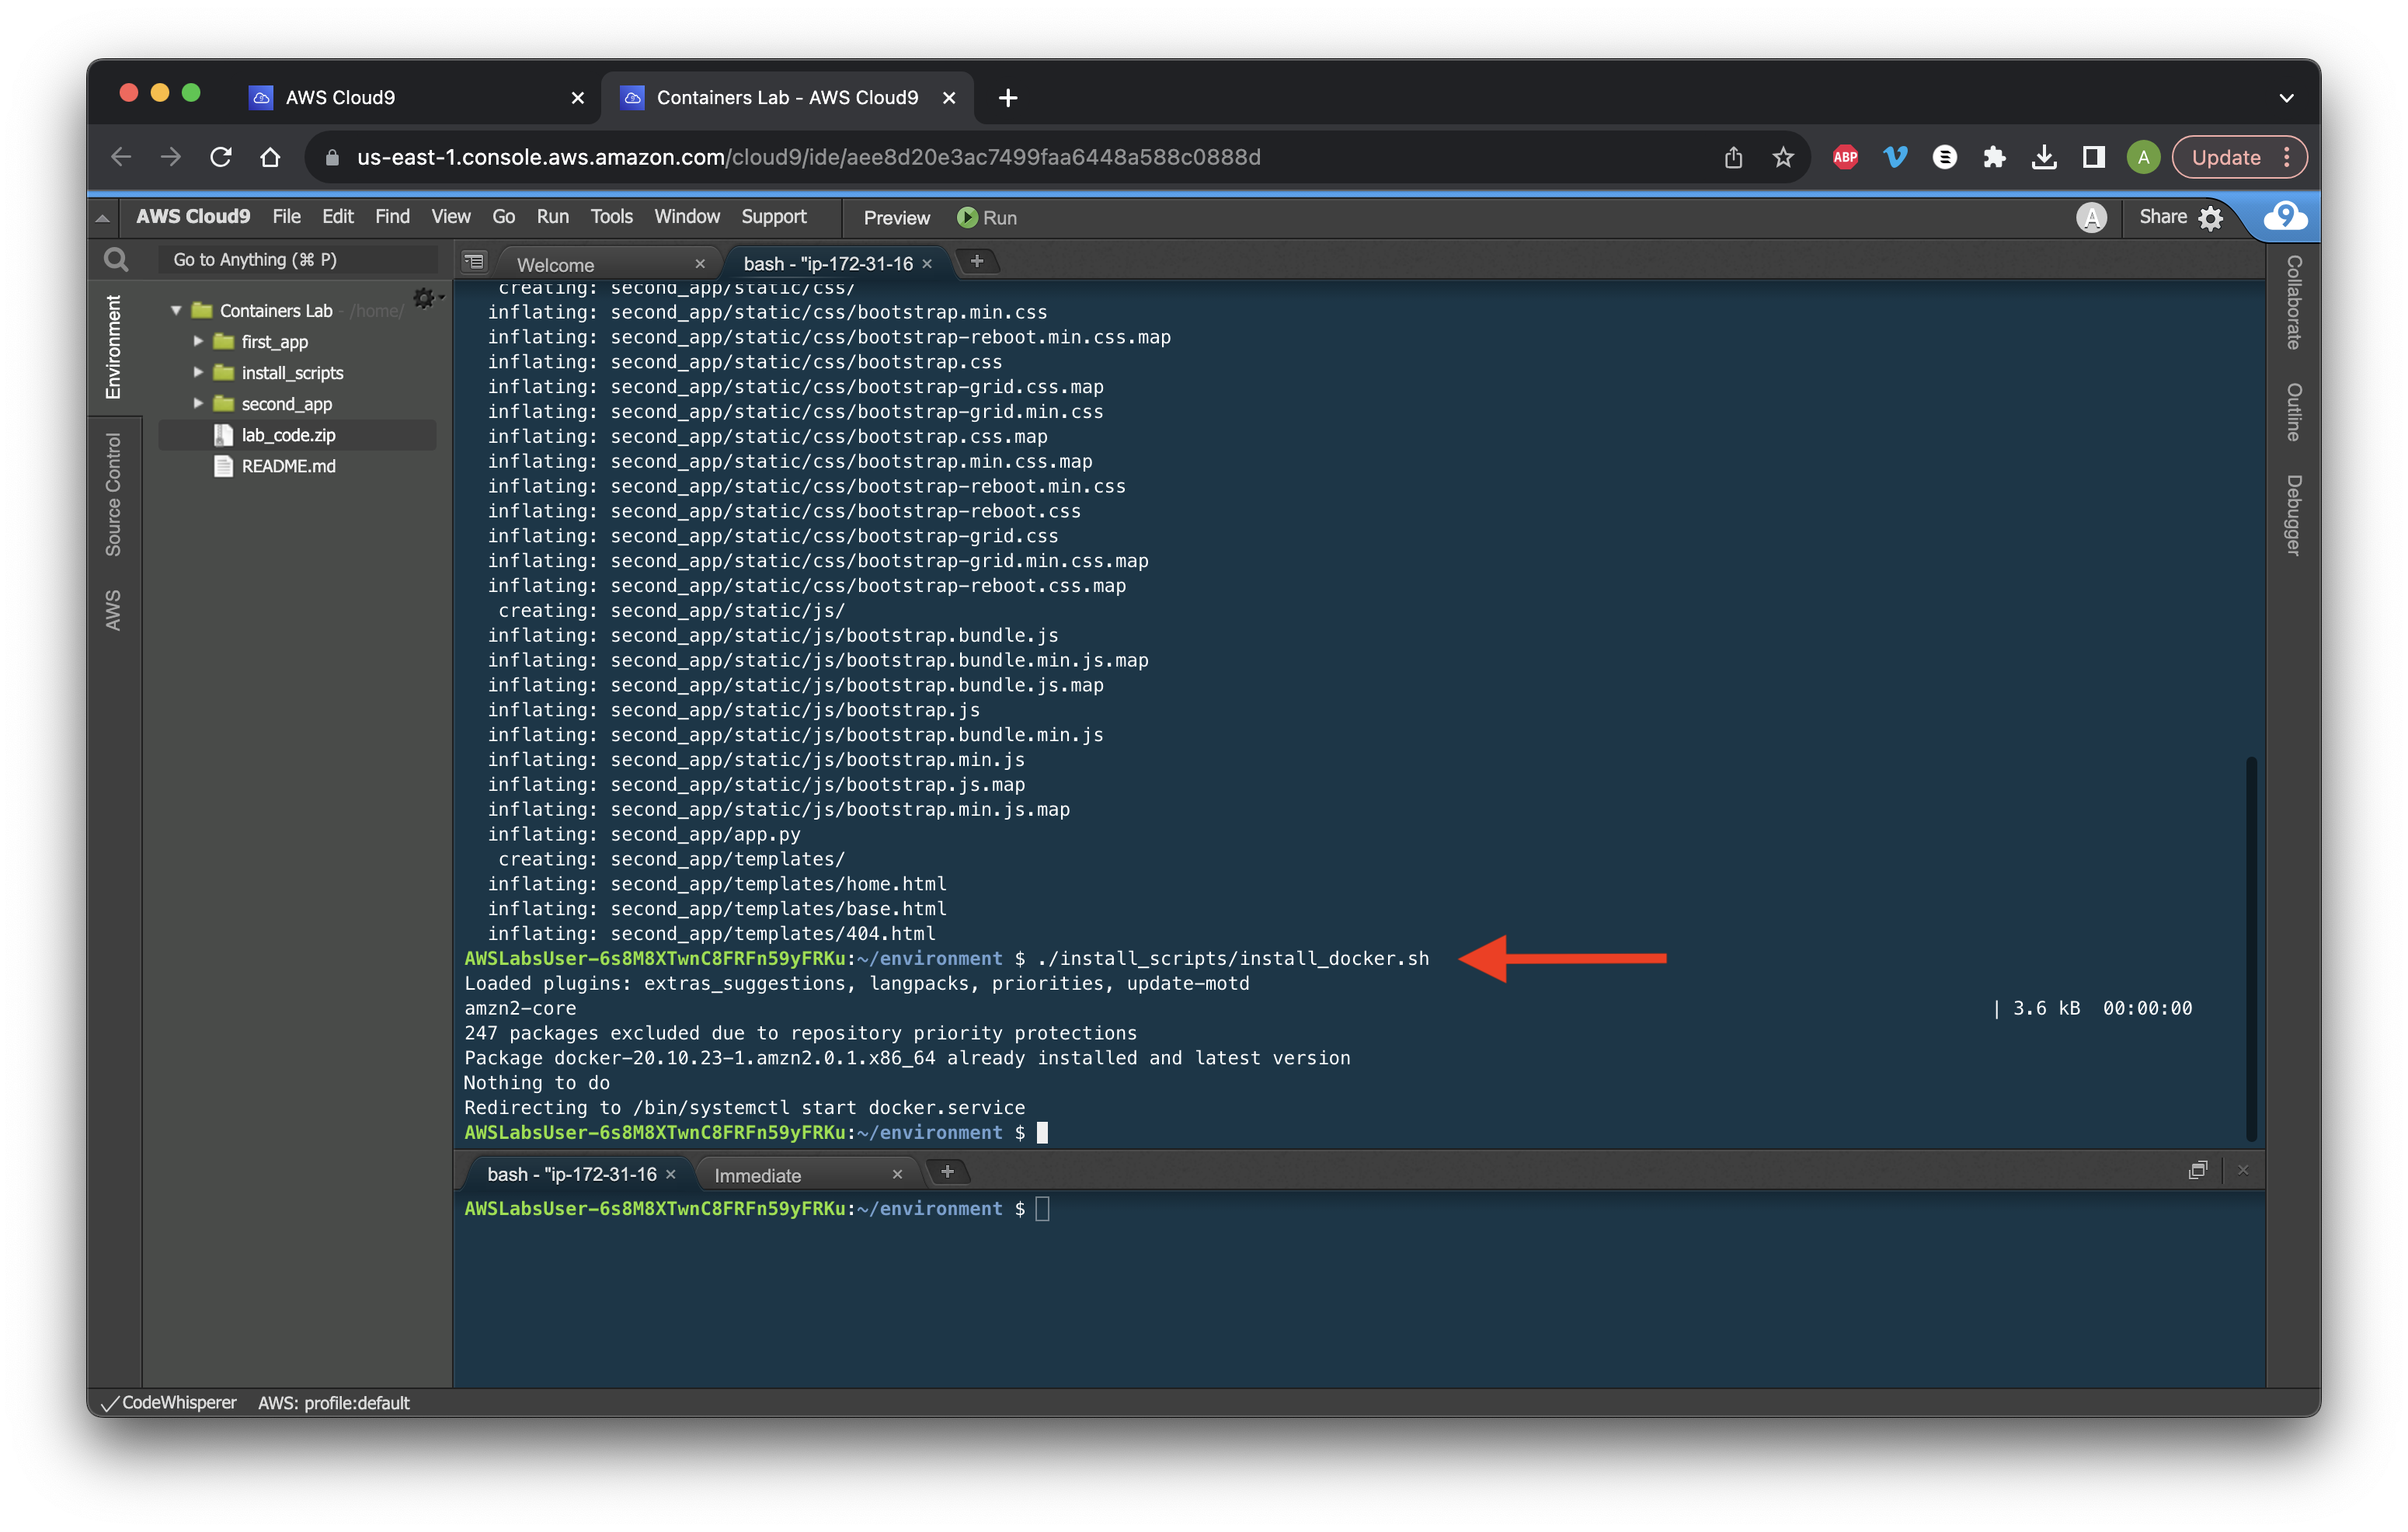
Task: Bookmark this page with the star icon
Action: tap(1783, 157)
